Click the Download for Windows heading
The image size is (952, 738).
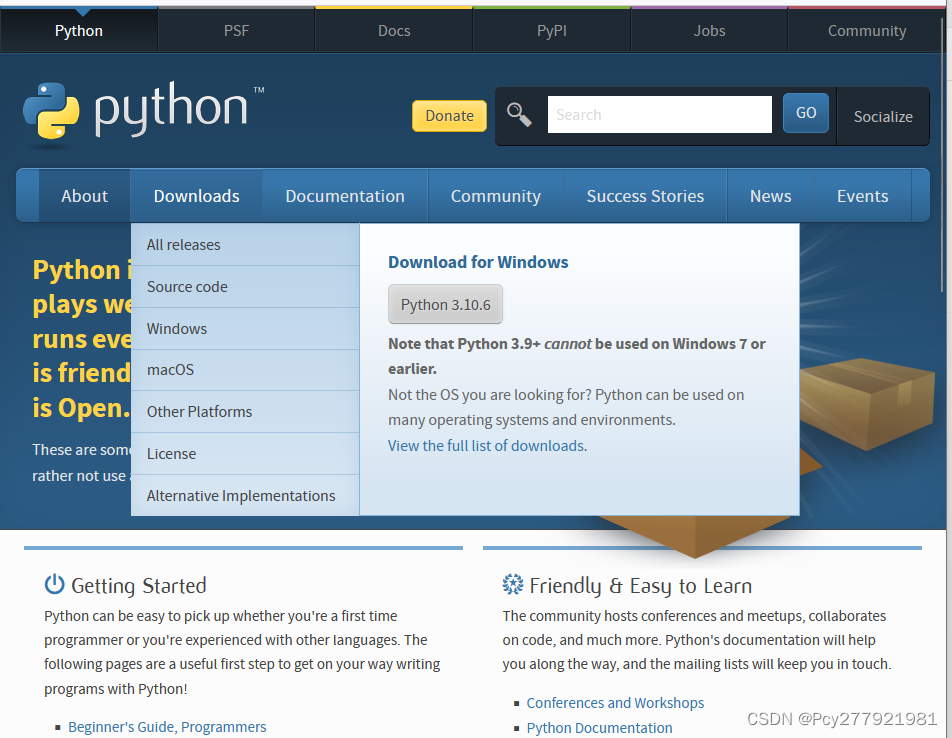478,262
